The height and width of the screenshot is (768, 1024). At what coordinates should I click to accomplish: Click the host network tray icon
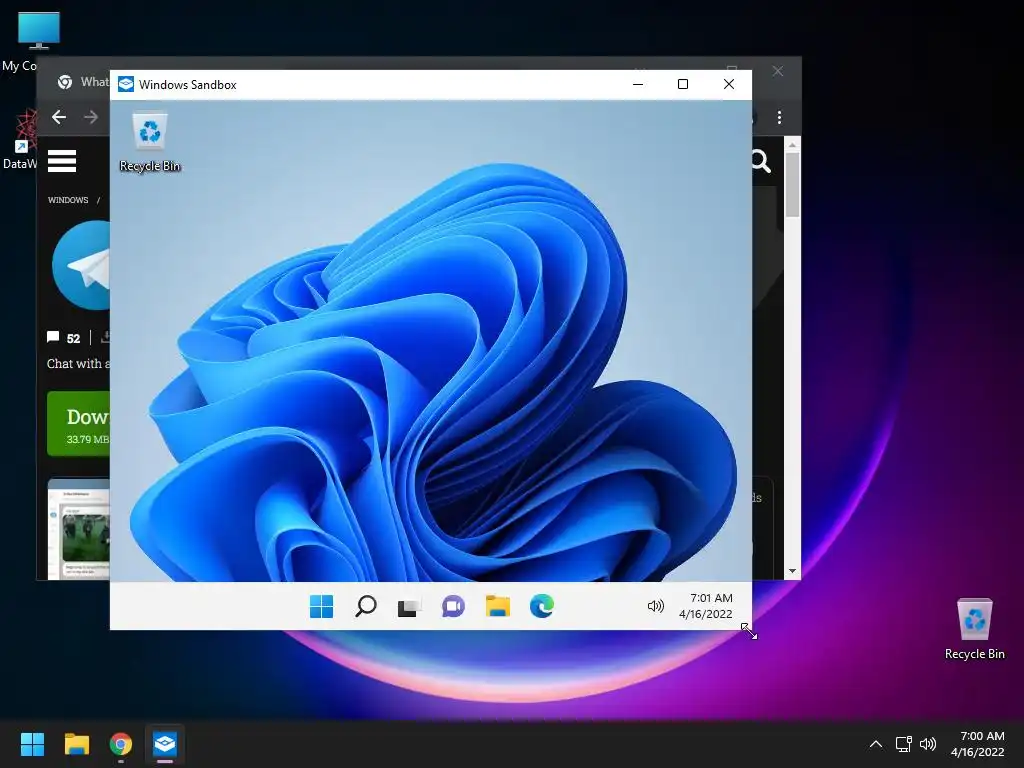(x=903, y=744)
